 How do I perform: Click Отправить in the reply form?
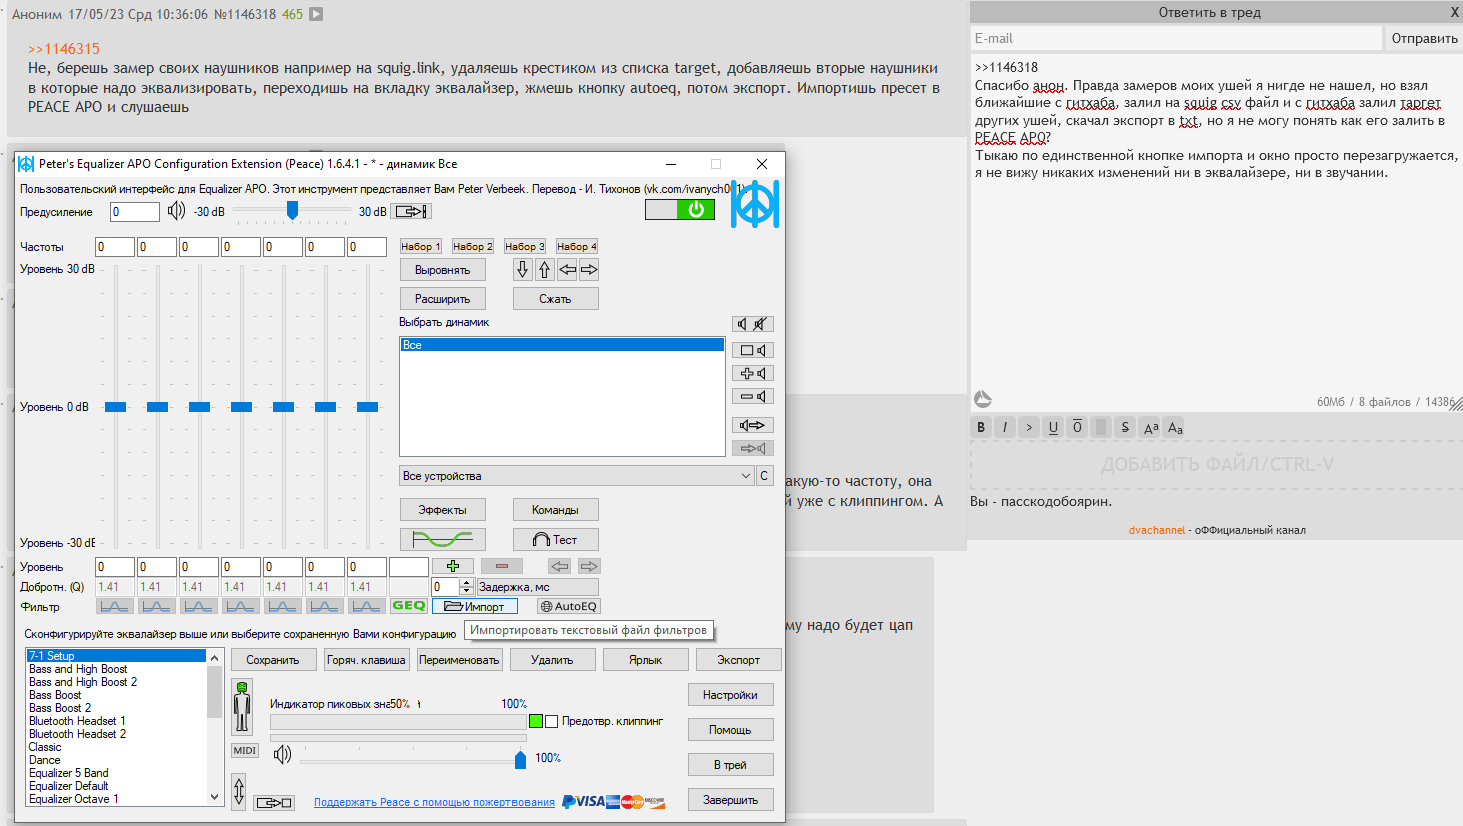1424,38
